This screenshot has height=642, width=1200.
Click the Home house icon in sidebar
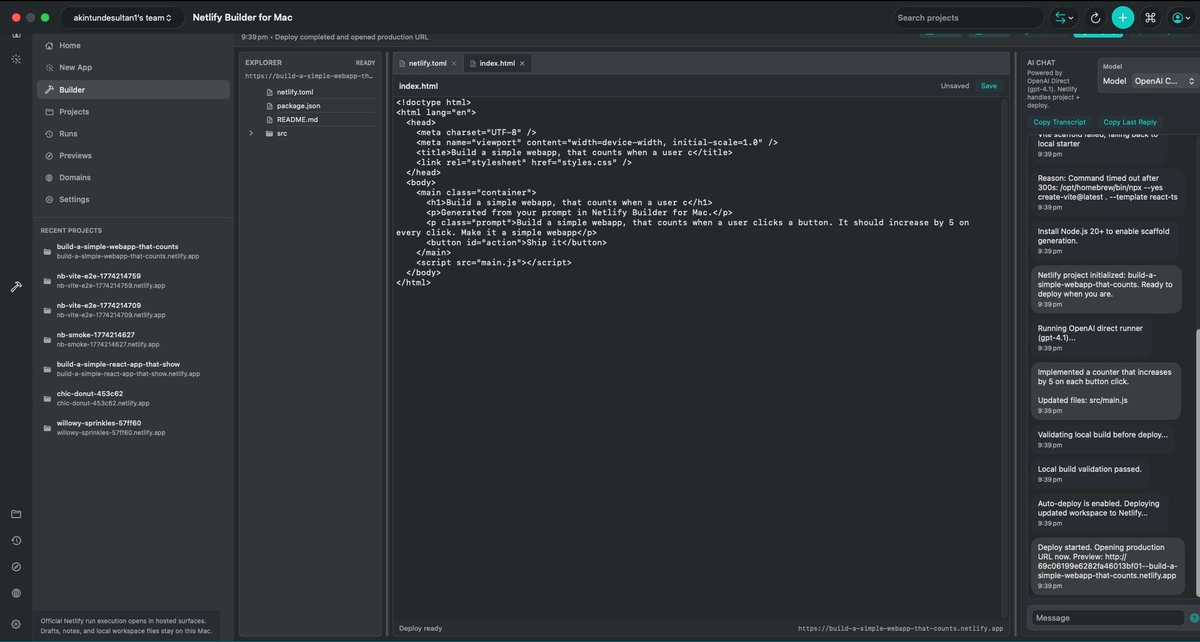click(49, 45)
